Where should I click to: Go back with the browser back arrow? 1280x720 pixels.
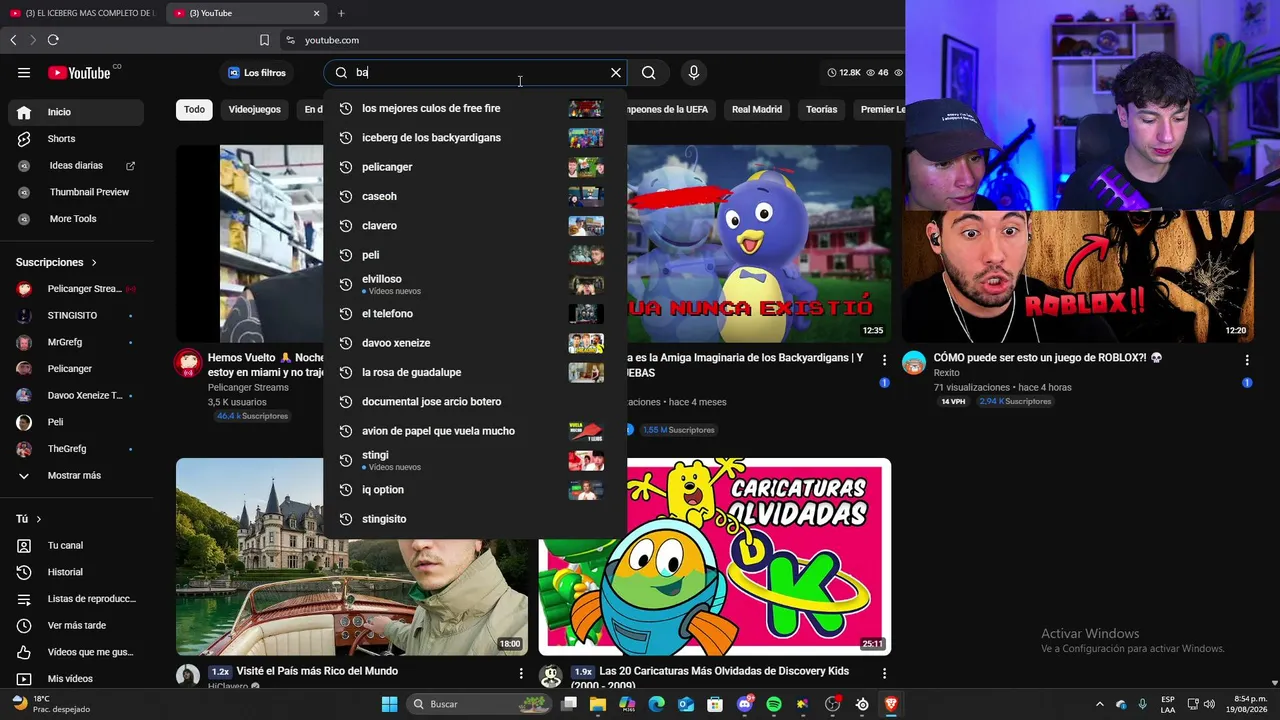[13, 40]
